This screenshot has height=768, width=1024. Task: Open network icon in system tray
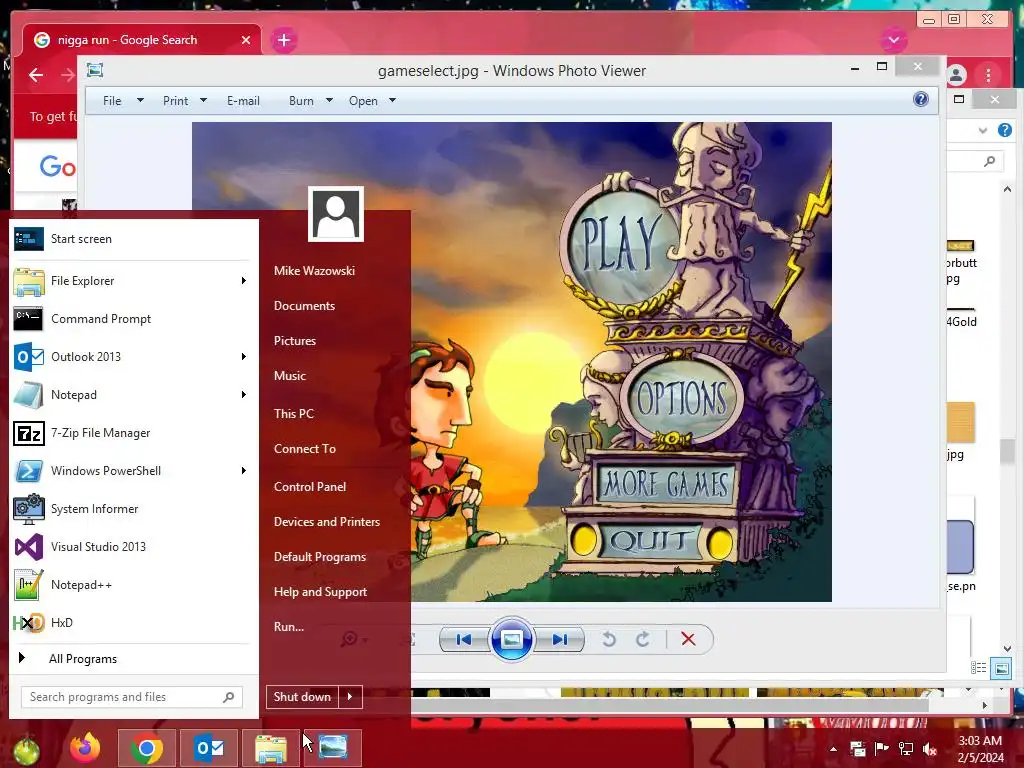[x=906, y=749]
